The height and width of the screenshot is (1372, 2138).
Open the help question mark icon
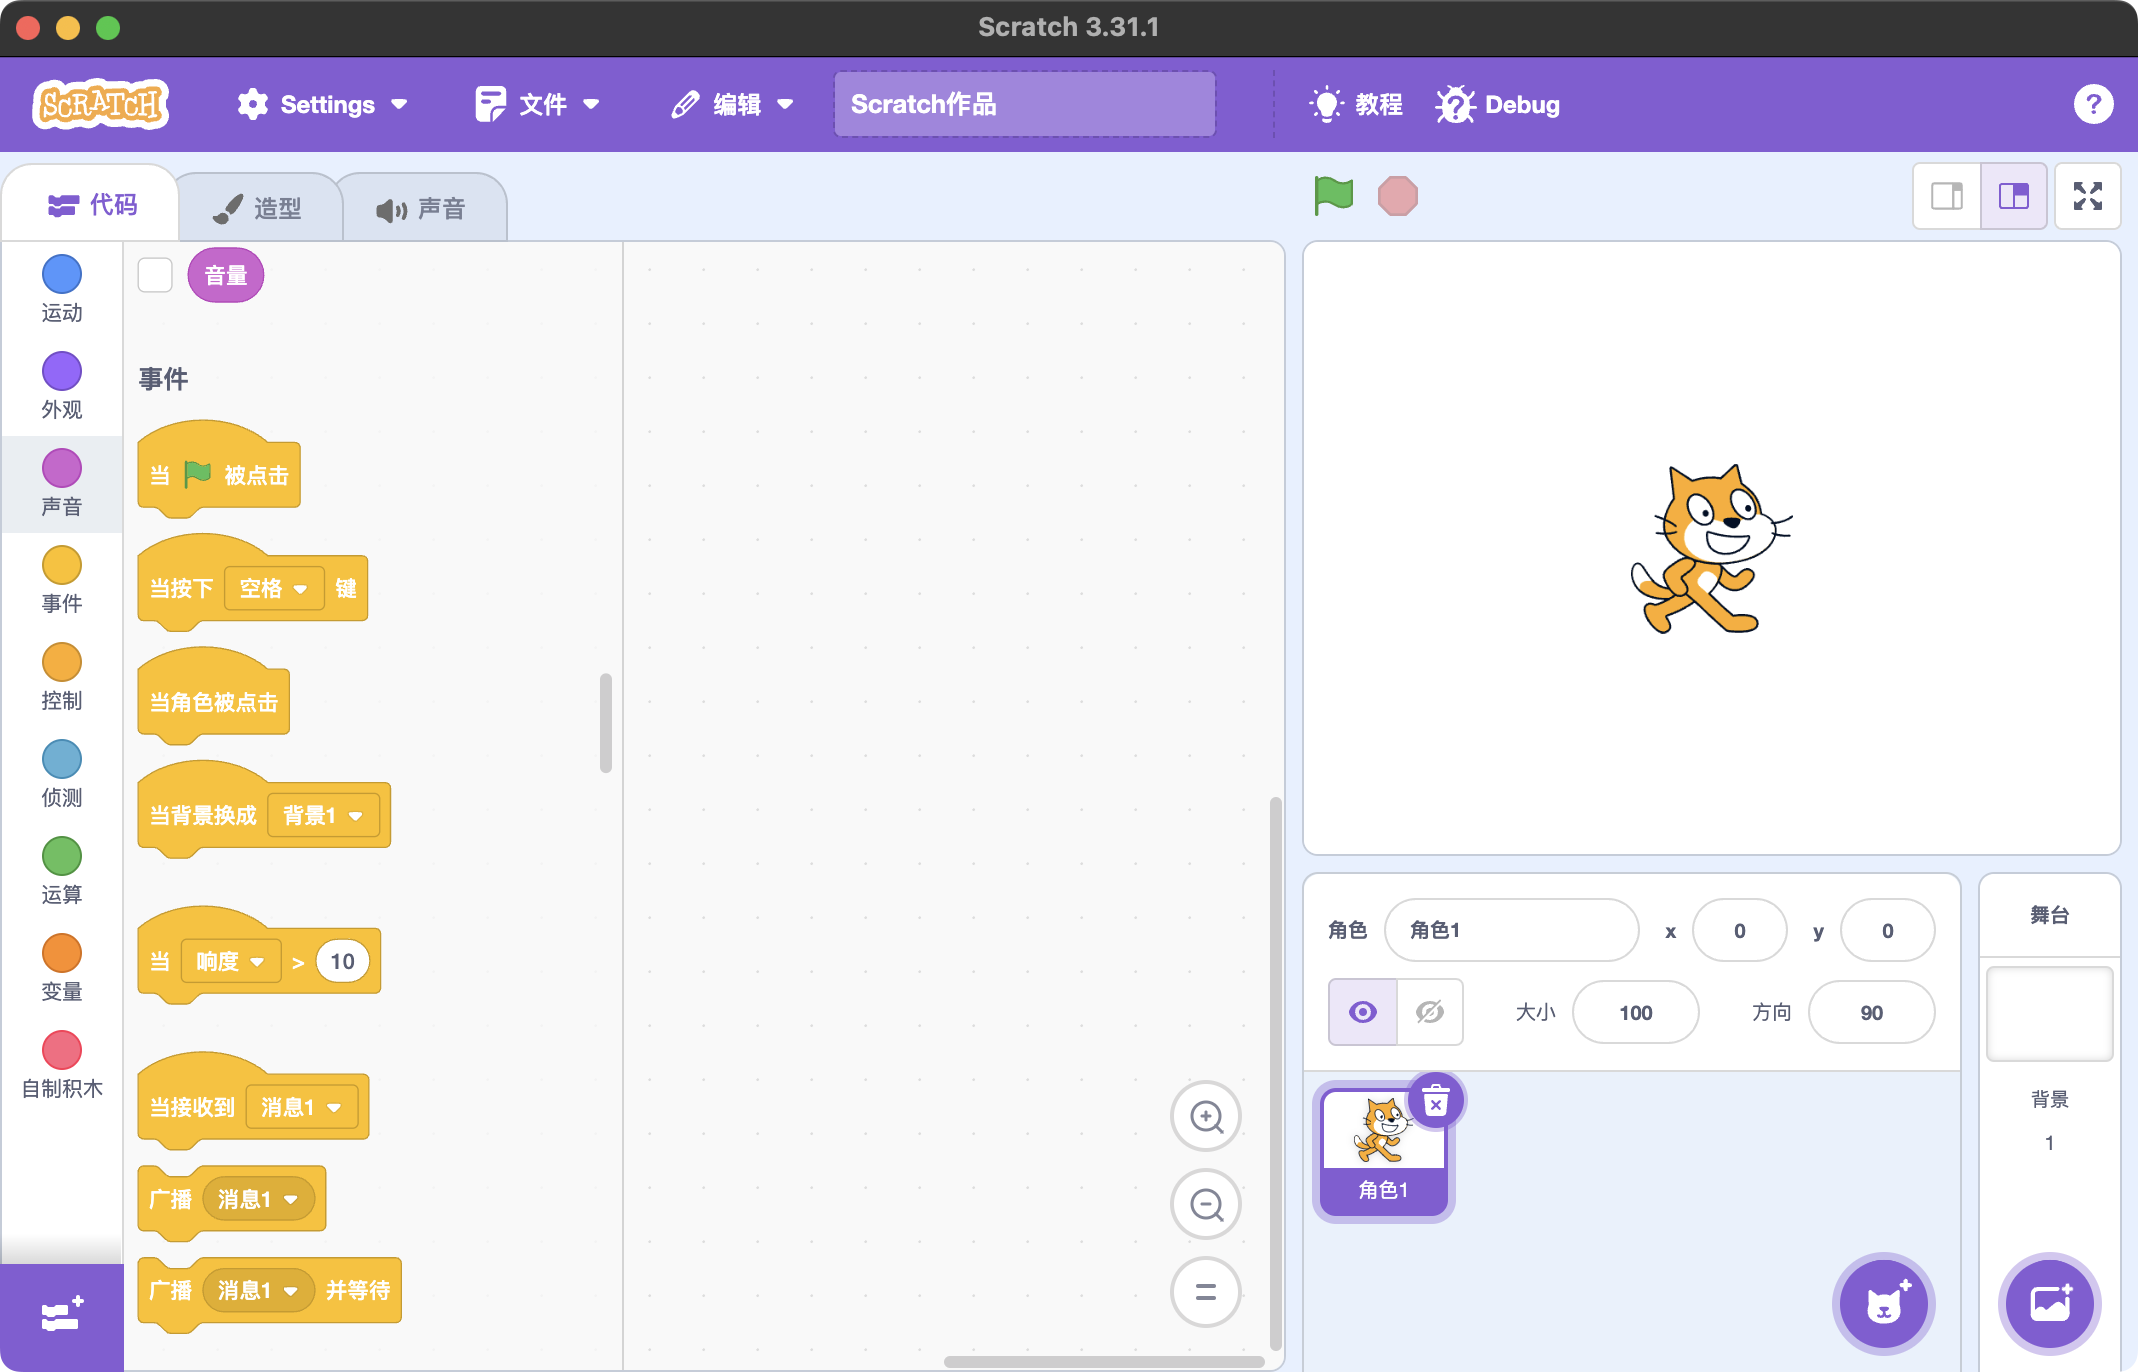pos(2093,104)
